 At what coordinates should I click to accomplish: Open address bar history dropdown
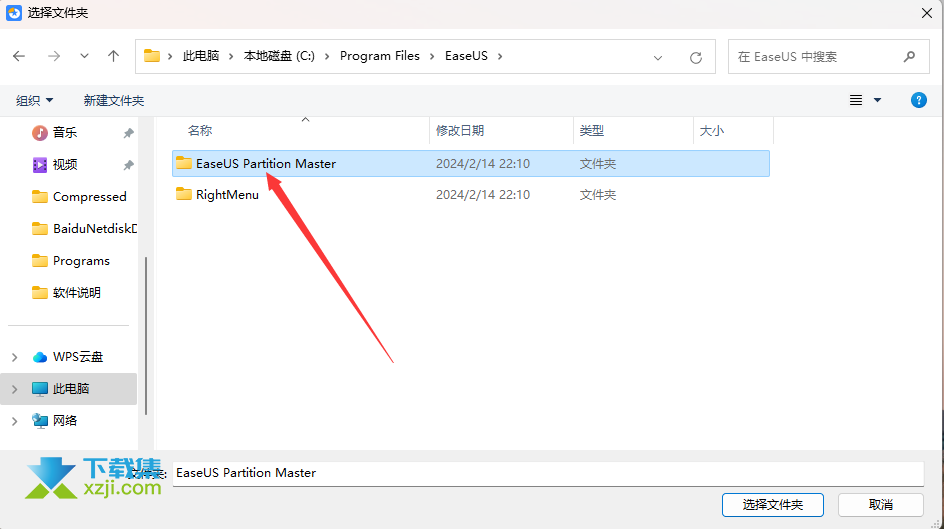click(658, 58)
